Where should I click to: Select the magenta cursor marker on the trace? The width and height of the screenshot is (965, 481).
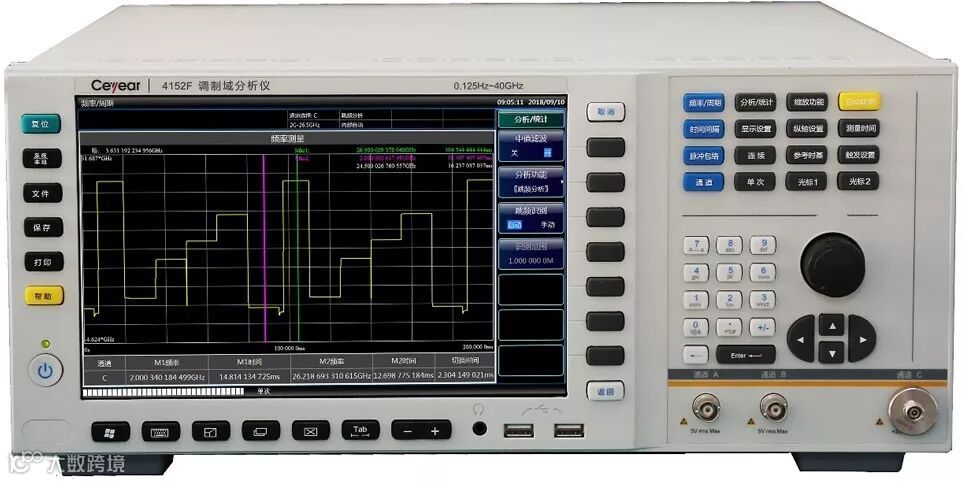pos(265,246)
